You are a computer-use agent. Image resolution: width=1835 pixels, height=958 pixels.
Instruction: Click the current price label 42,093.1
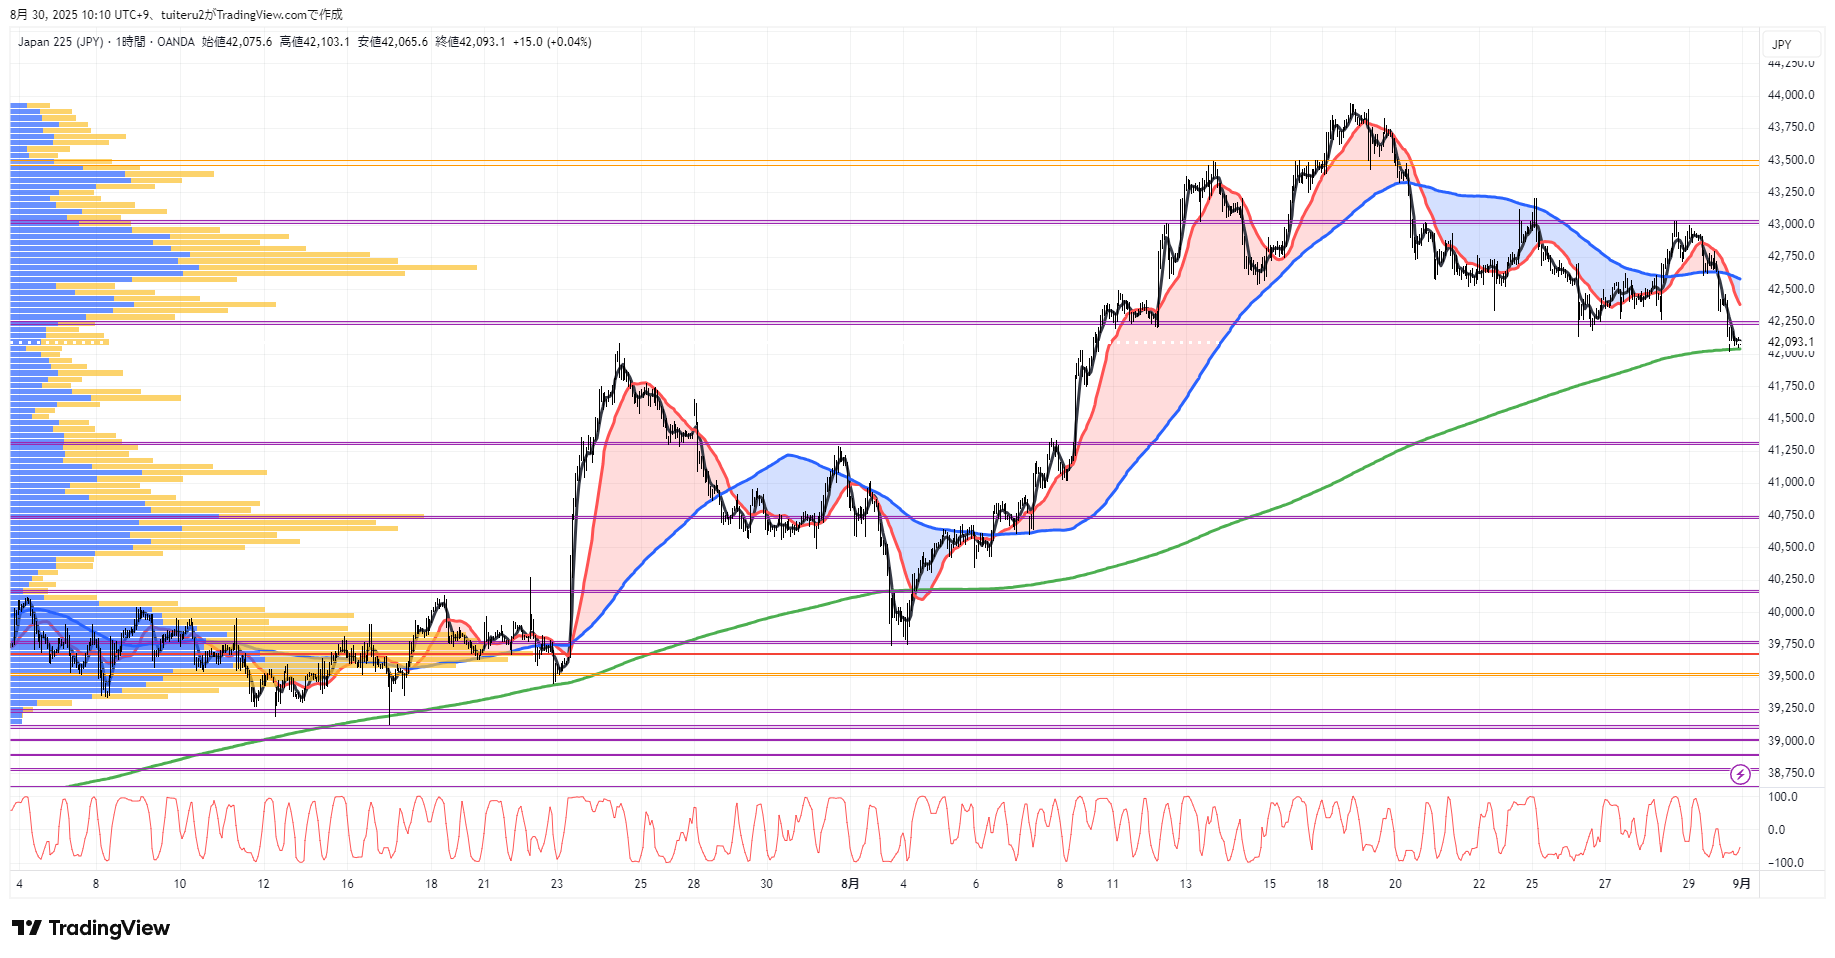click(1791, 341)
